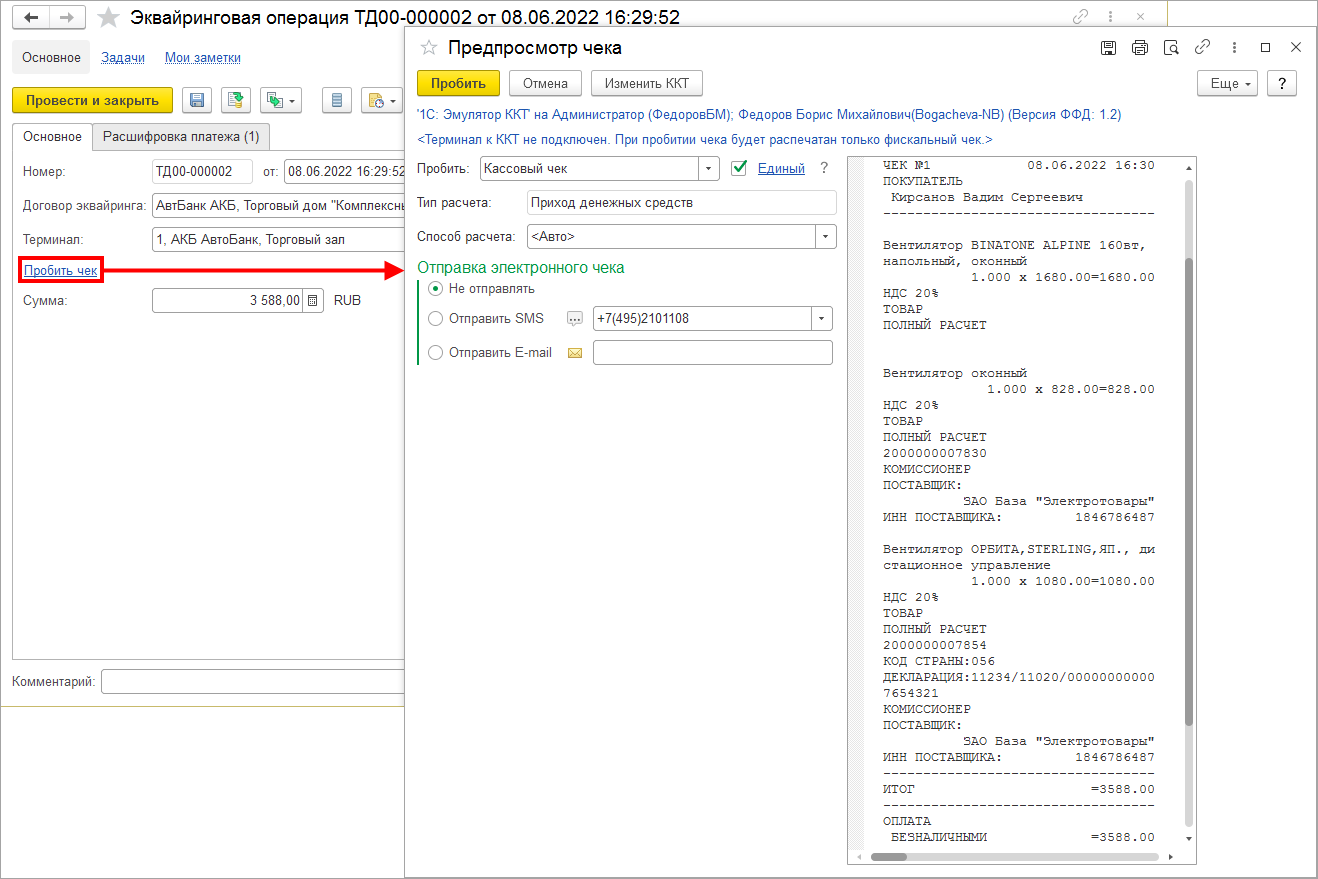The width and height of the screenshot is (1318, 879).
Task: Expand the Способ расчета dropdown arrow
Action: 826,237
